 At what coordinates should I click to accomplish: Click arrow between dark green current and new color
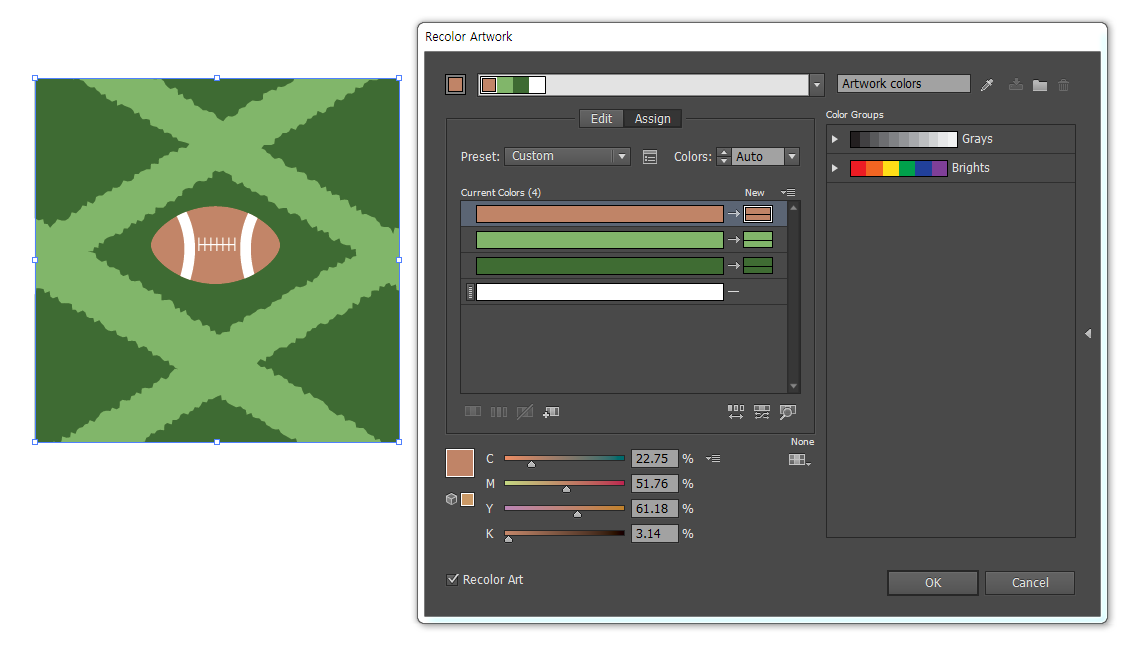[733, 266]
